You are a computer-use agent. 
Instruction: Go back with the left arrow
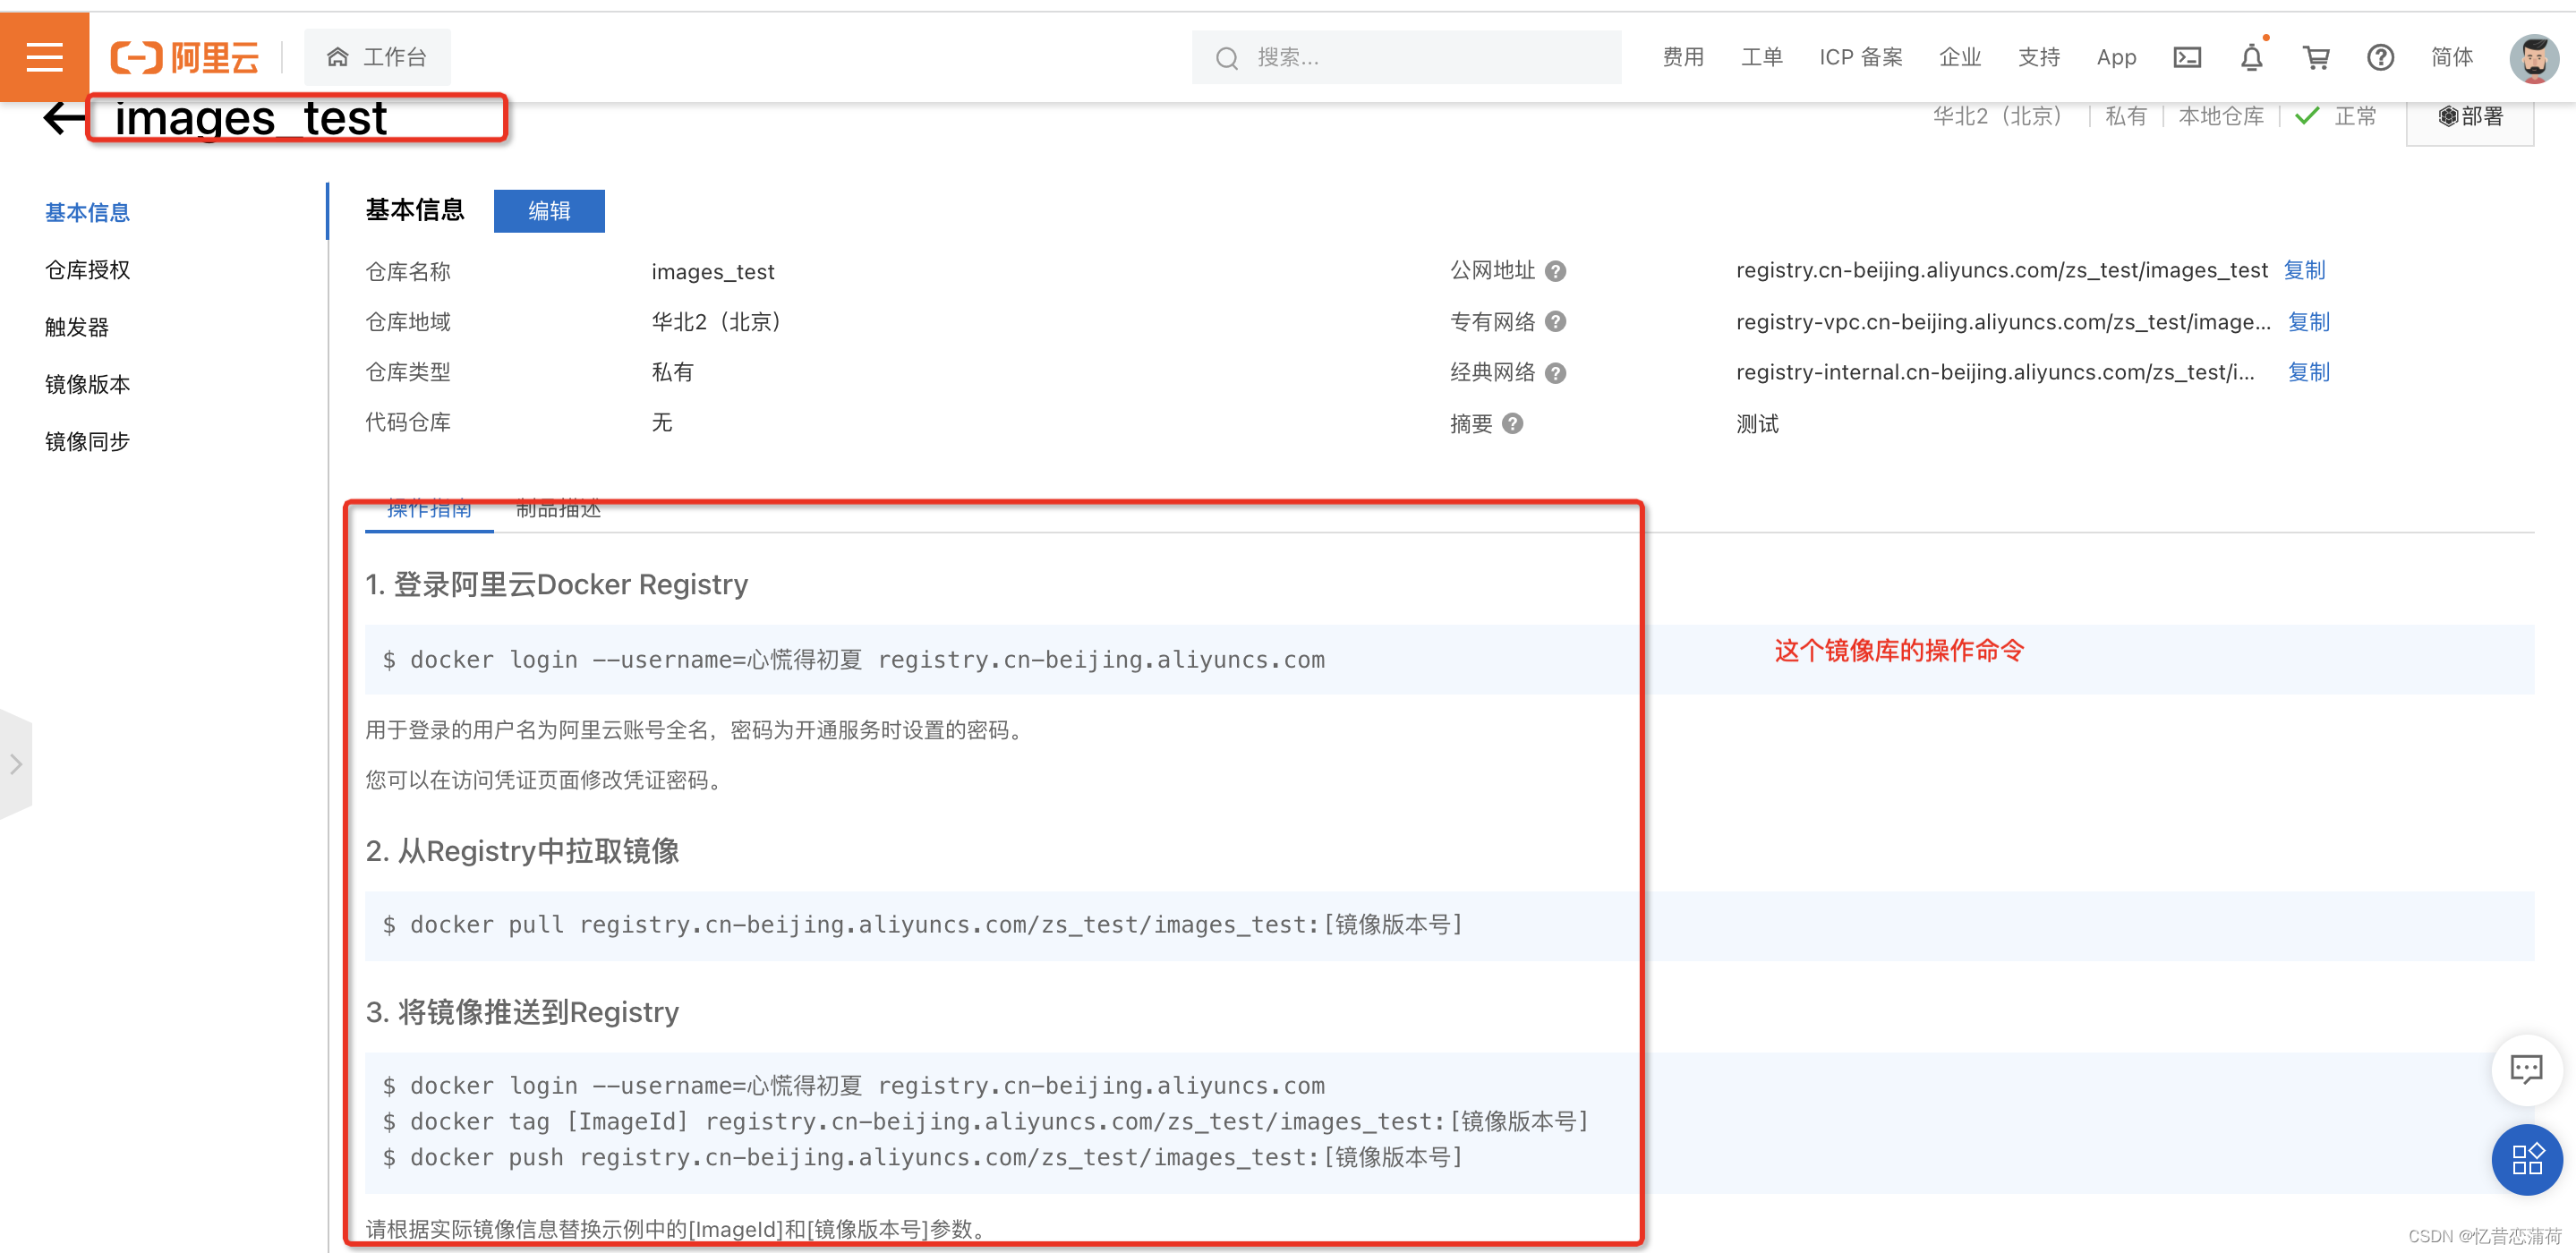(65, 118)
